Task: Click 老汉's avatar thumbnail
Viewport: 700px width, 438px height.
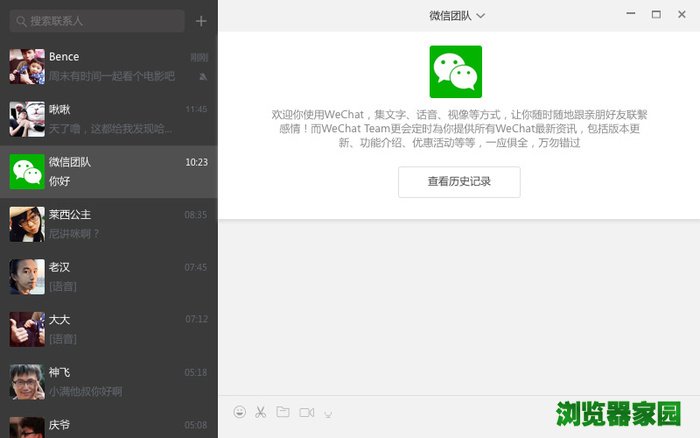Action: (27, 277)
